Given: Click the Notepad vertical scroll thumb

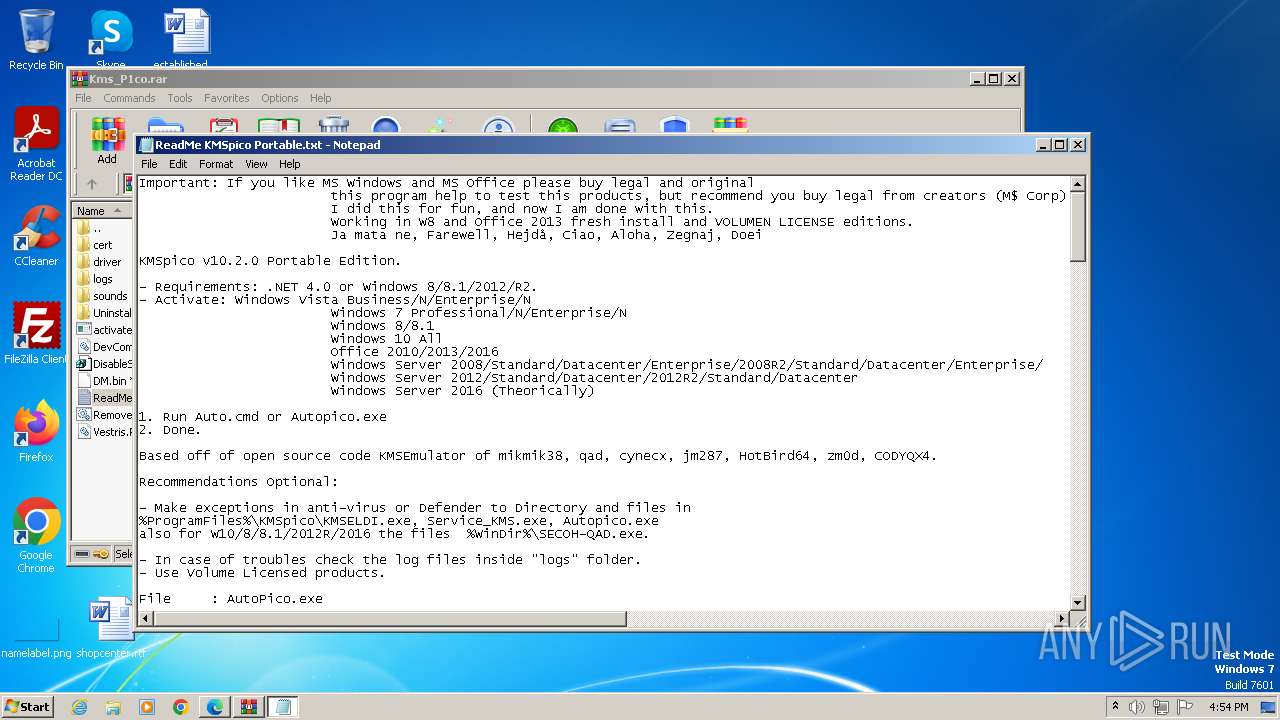Looking at the screenshot, I should click(1078, 227).
